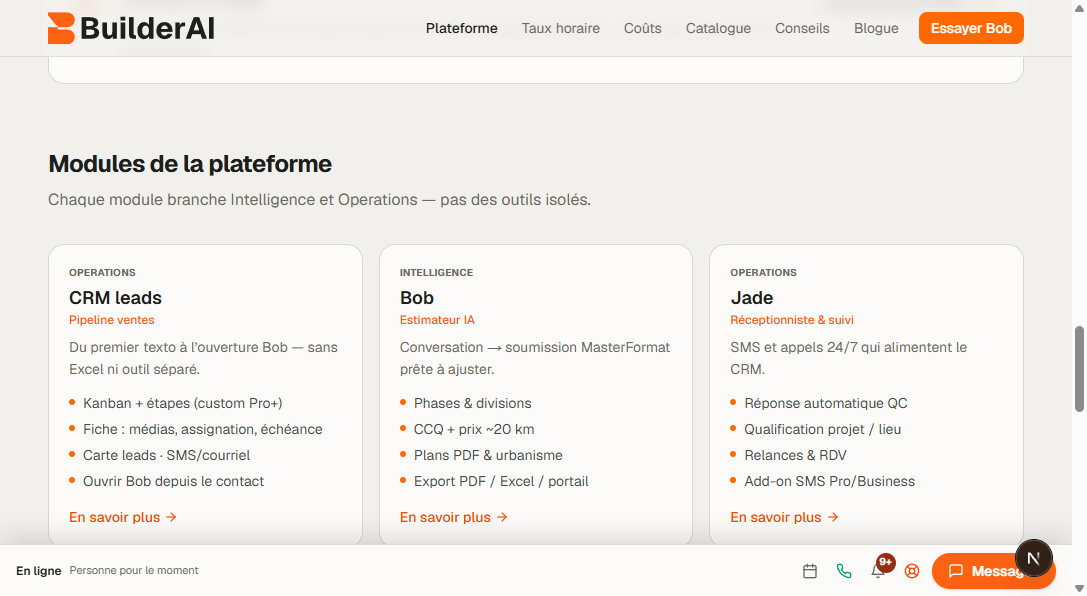Click 'Réponse automatique QC' bullet

tap(826, 403)
